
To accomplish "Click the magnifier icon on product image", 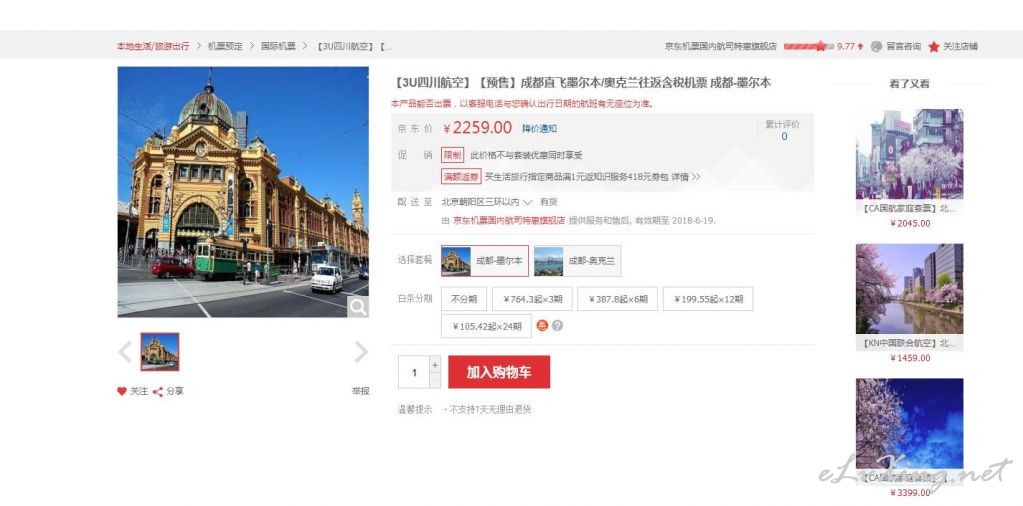I will (358, 306).
